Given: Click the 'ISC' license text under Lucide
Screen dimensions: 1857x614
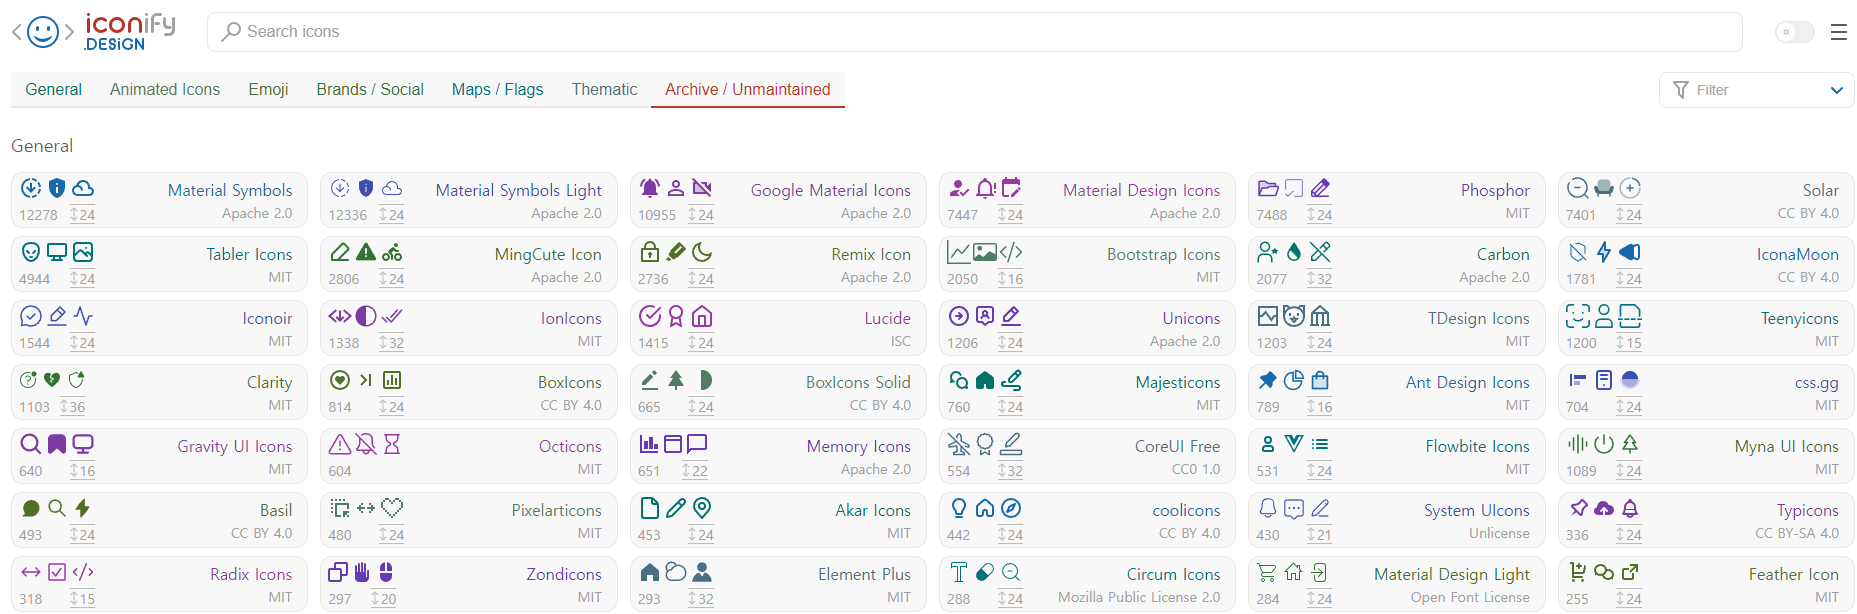Looking at the screenshot, I should click(900, 341).
